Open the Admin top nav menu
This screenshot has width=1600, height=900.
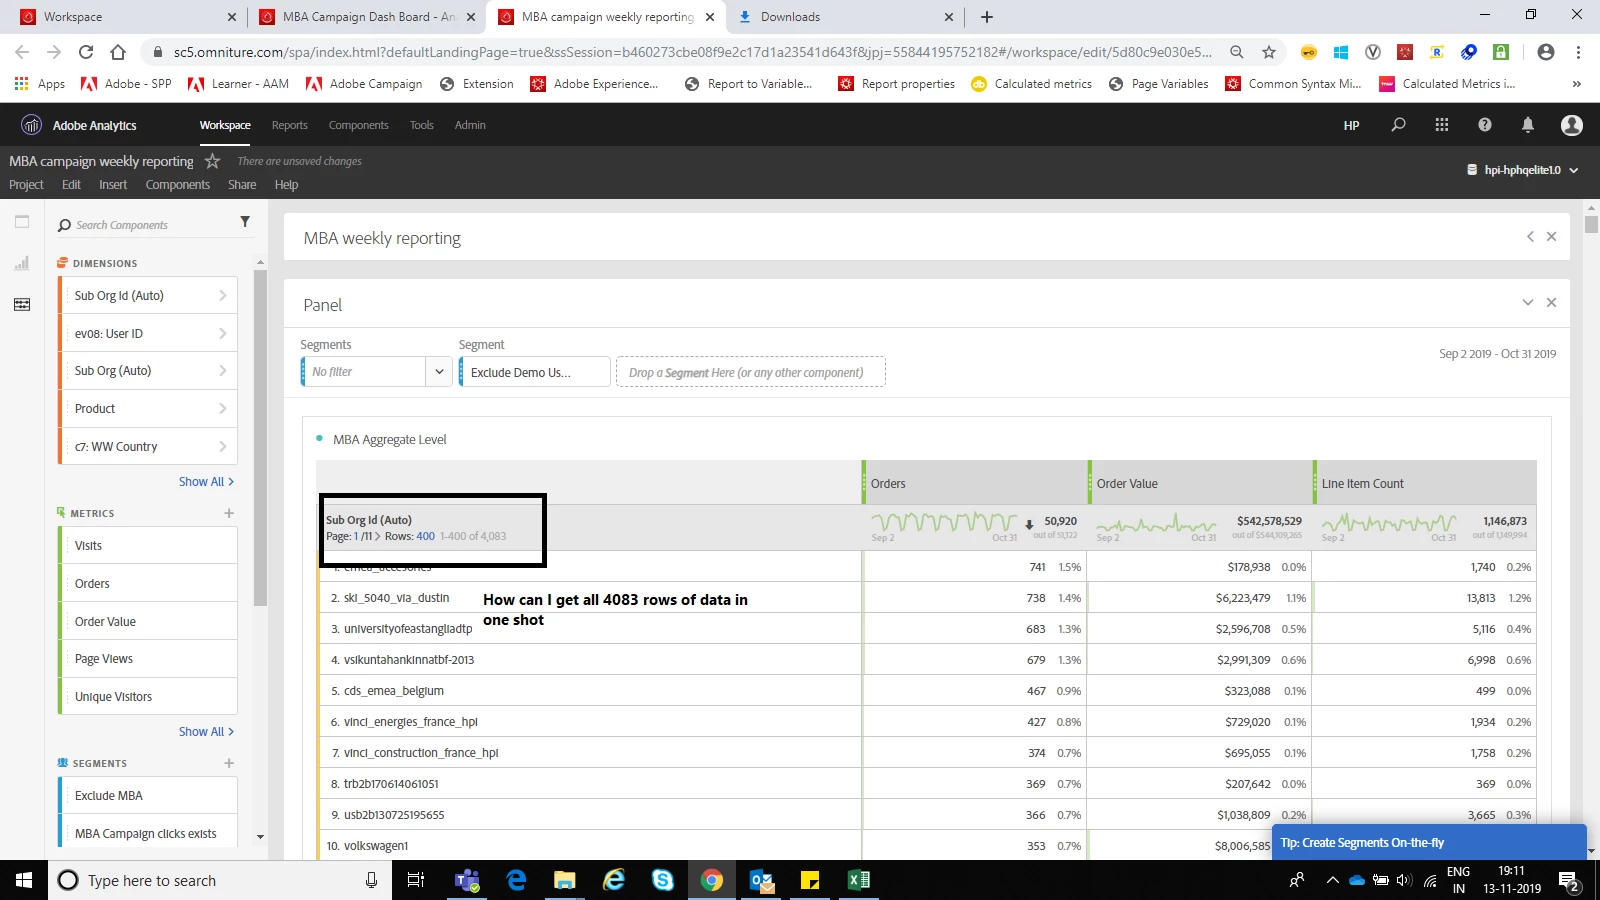[470, 125]
